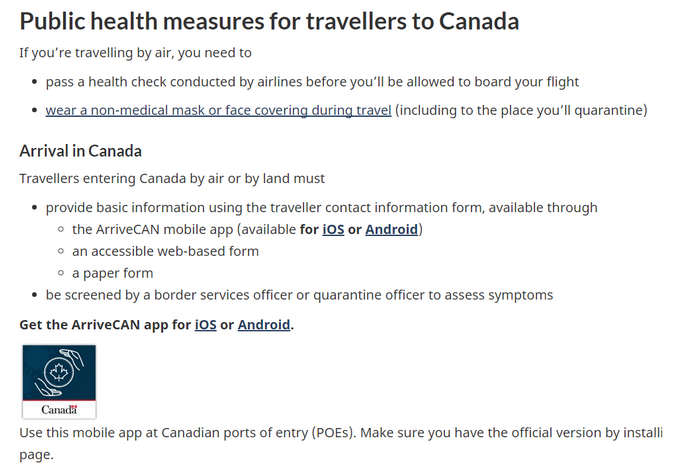Viewport: 679px width, 476px height.
Task: Open the iOS link in the ArriveCAN mobile app sub-bullet
Action: click(333, 229)
